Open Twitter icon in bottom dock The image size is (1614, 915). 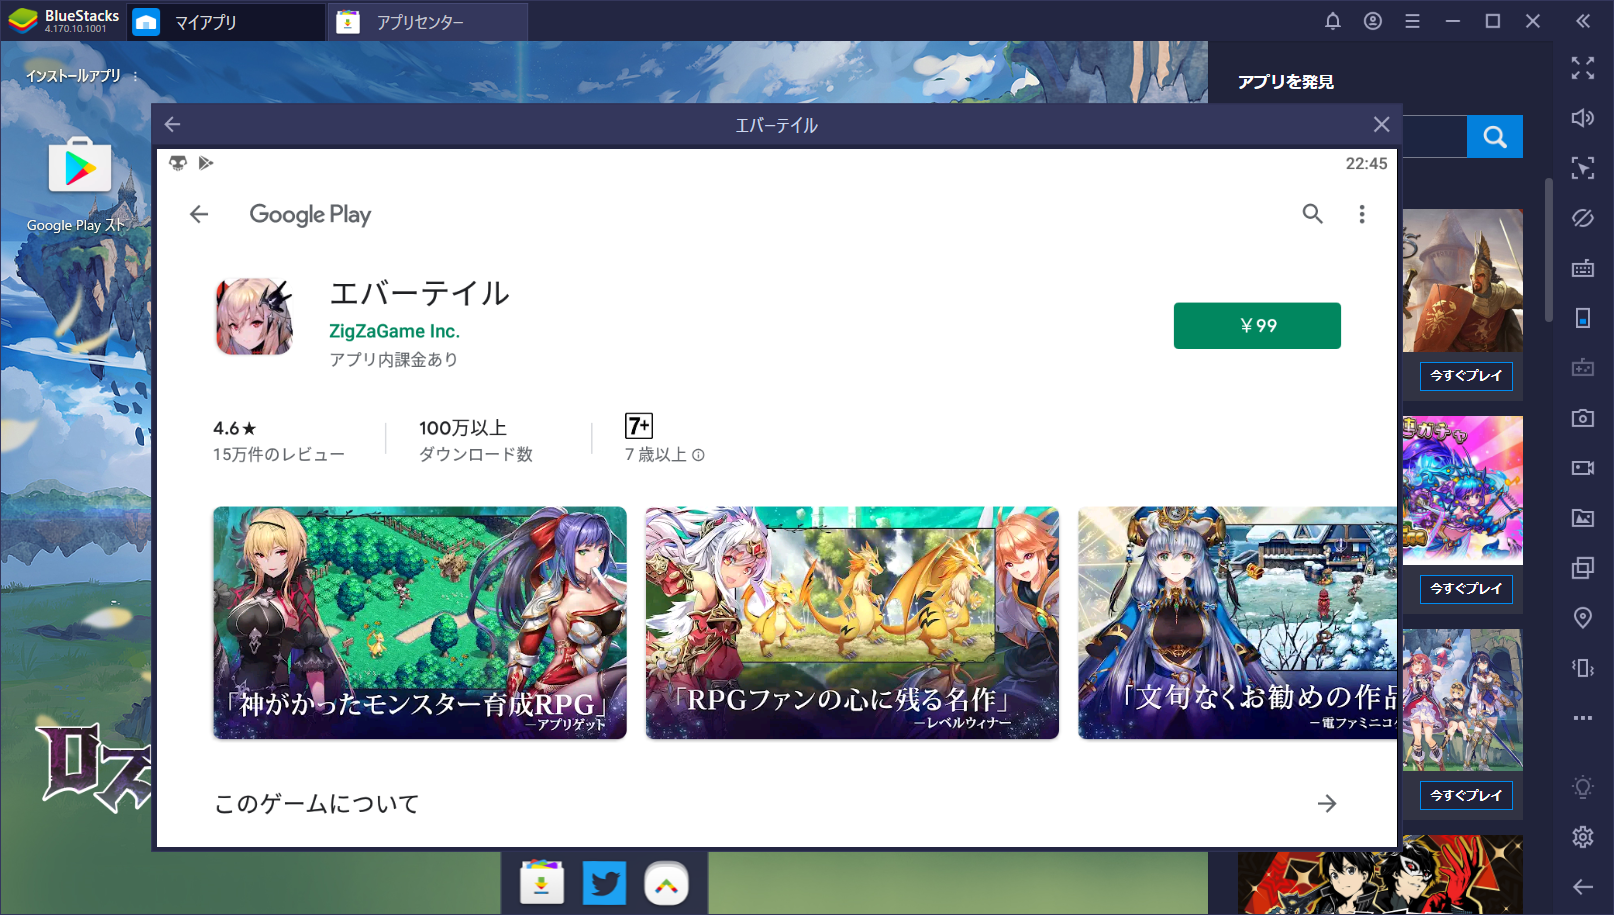604,883
